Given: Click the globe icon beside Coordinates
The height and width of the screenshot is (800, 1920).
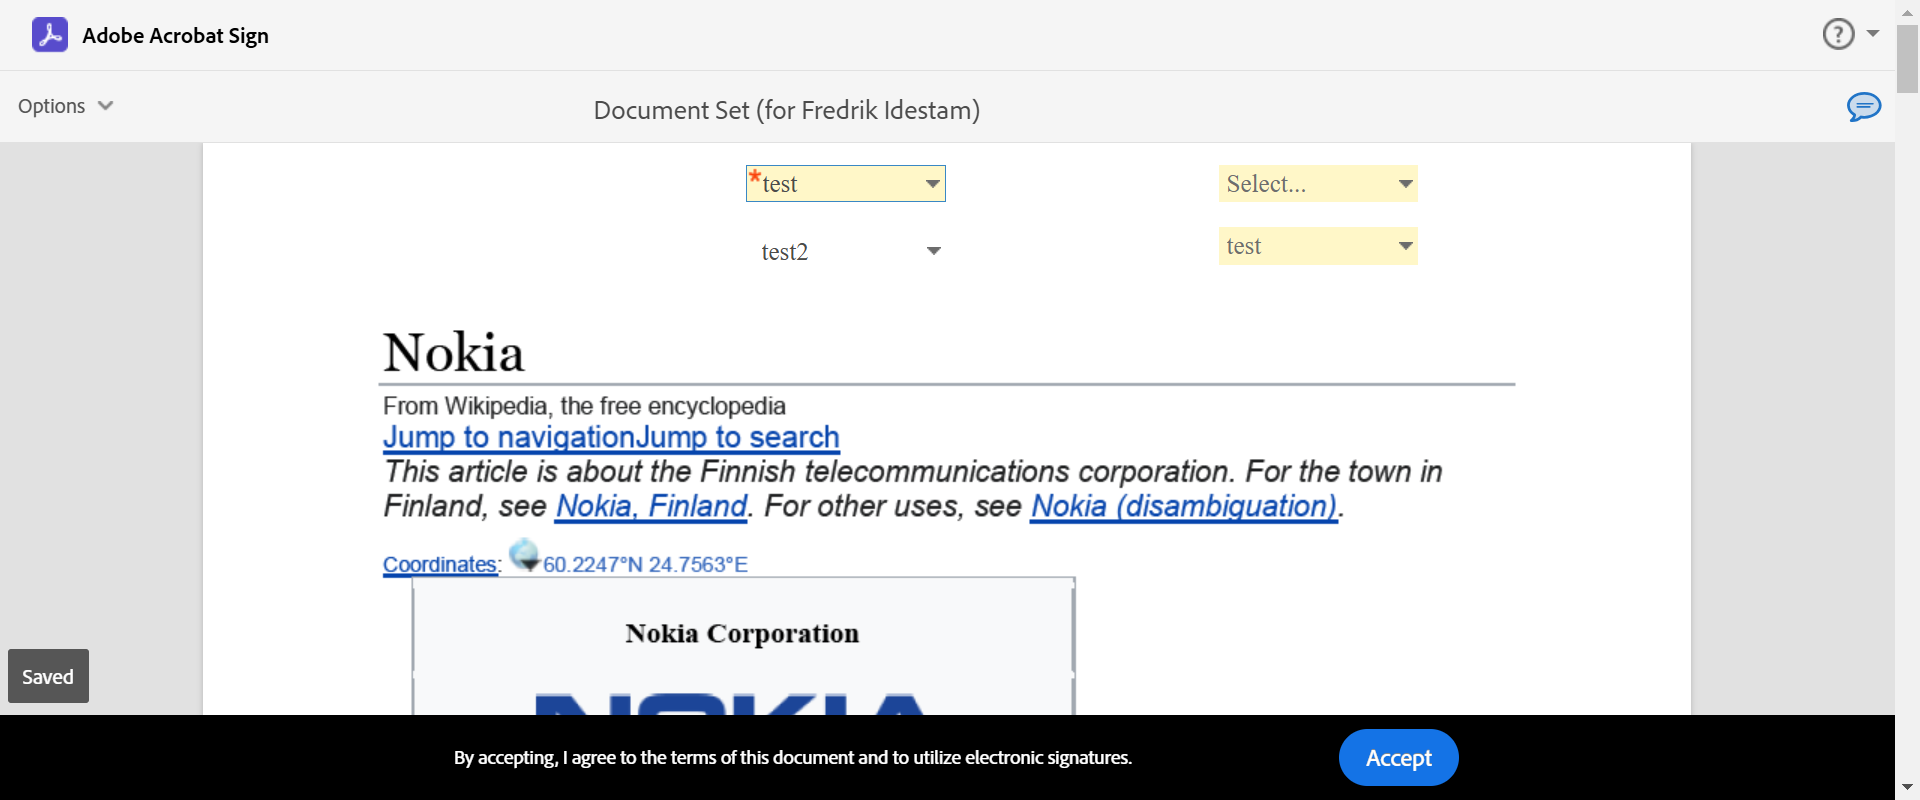Looking at the screenshot, I should pos(524,555).
